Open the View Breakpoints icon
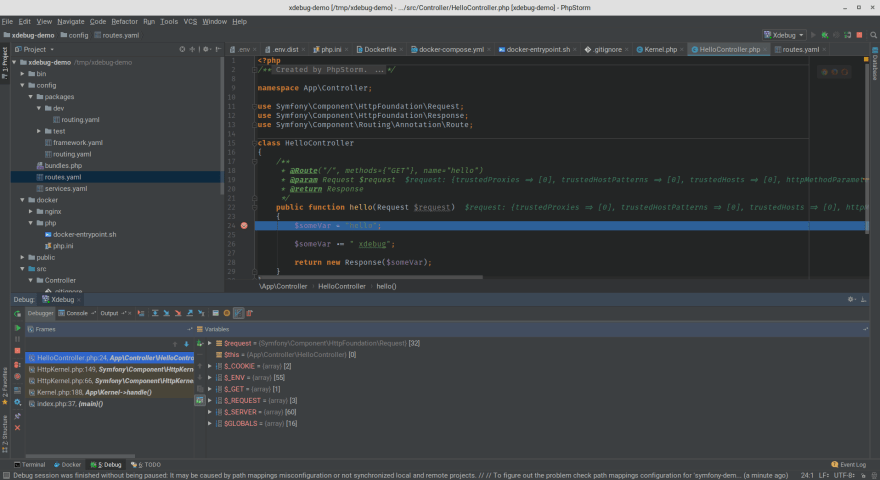Viewport: 880px width, 480px height. coord(17,365)
